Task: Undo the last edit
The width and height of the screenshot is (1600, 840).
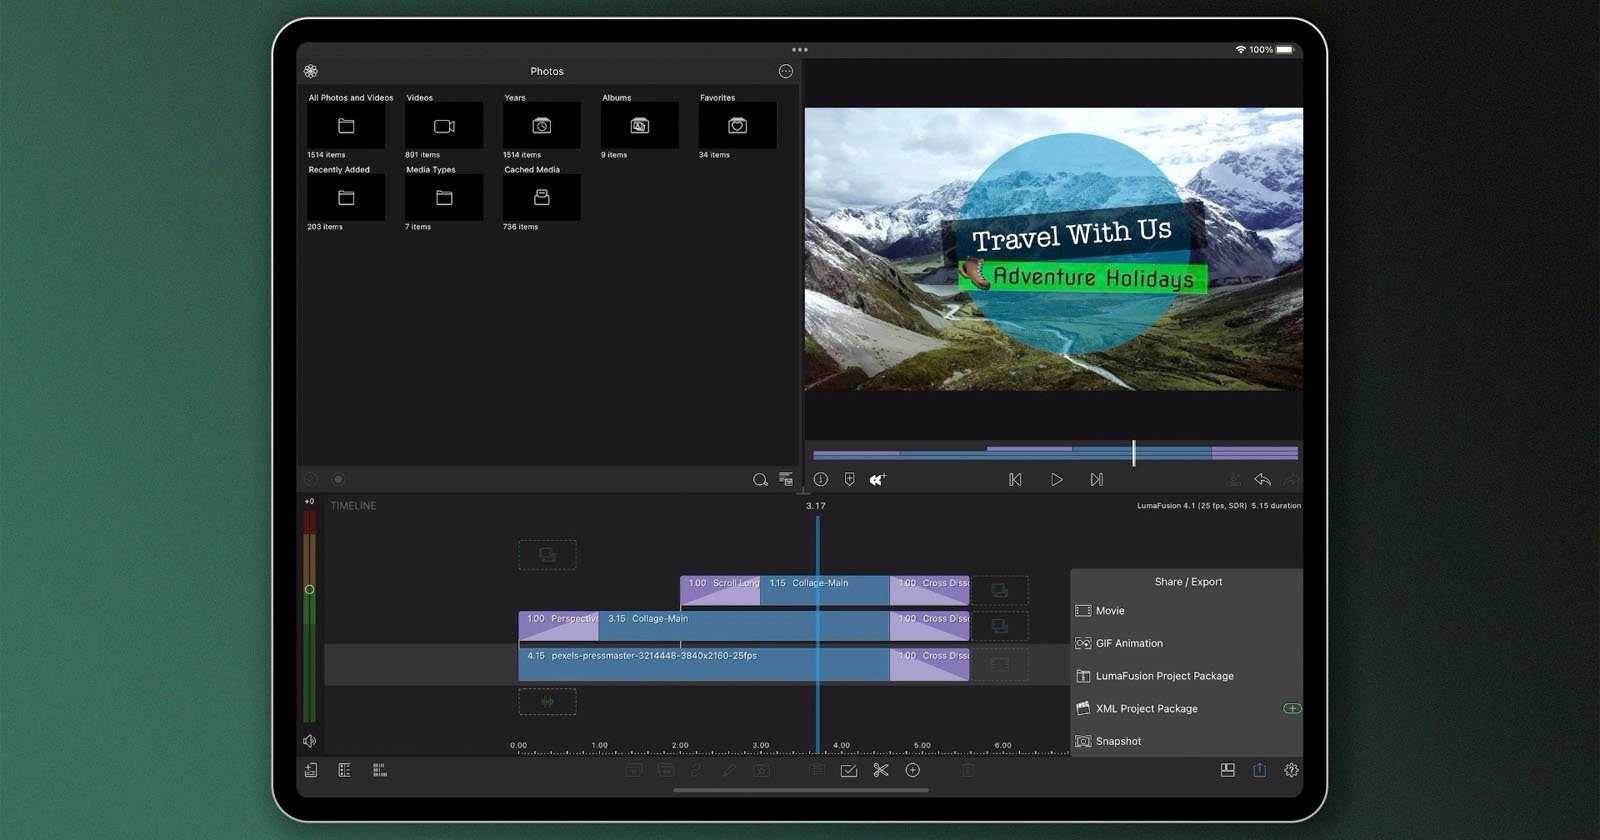Action: click(x=1262, y=480)
